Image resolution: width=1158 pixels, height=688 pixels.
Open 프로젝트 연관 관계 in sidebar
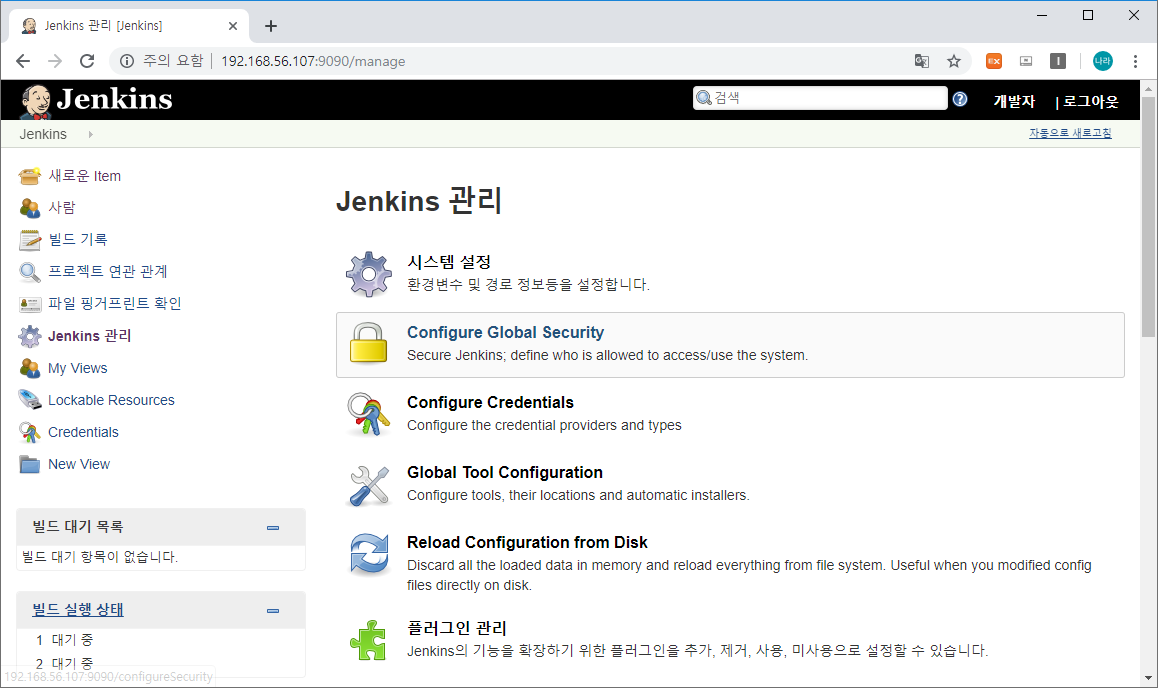(x=108, y=272)
